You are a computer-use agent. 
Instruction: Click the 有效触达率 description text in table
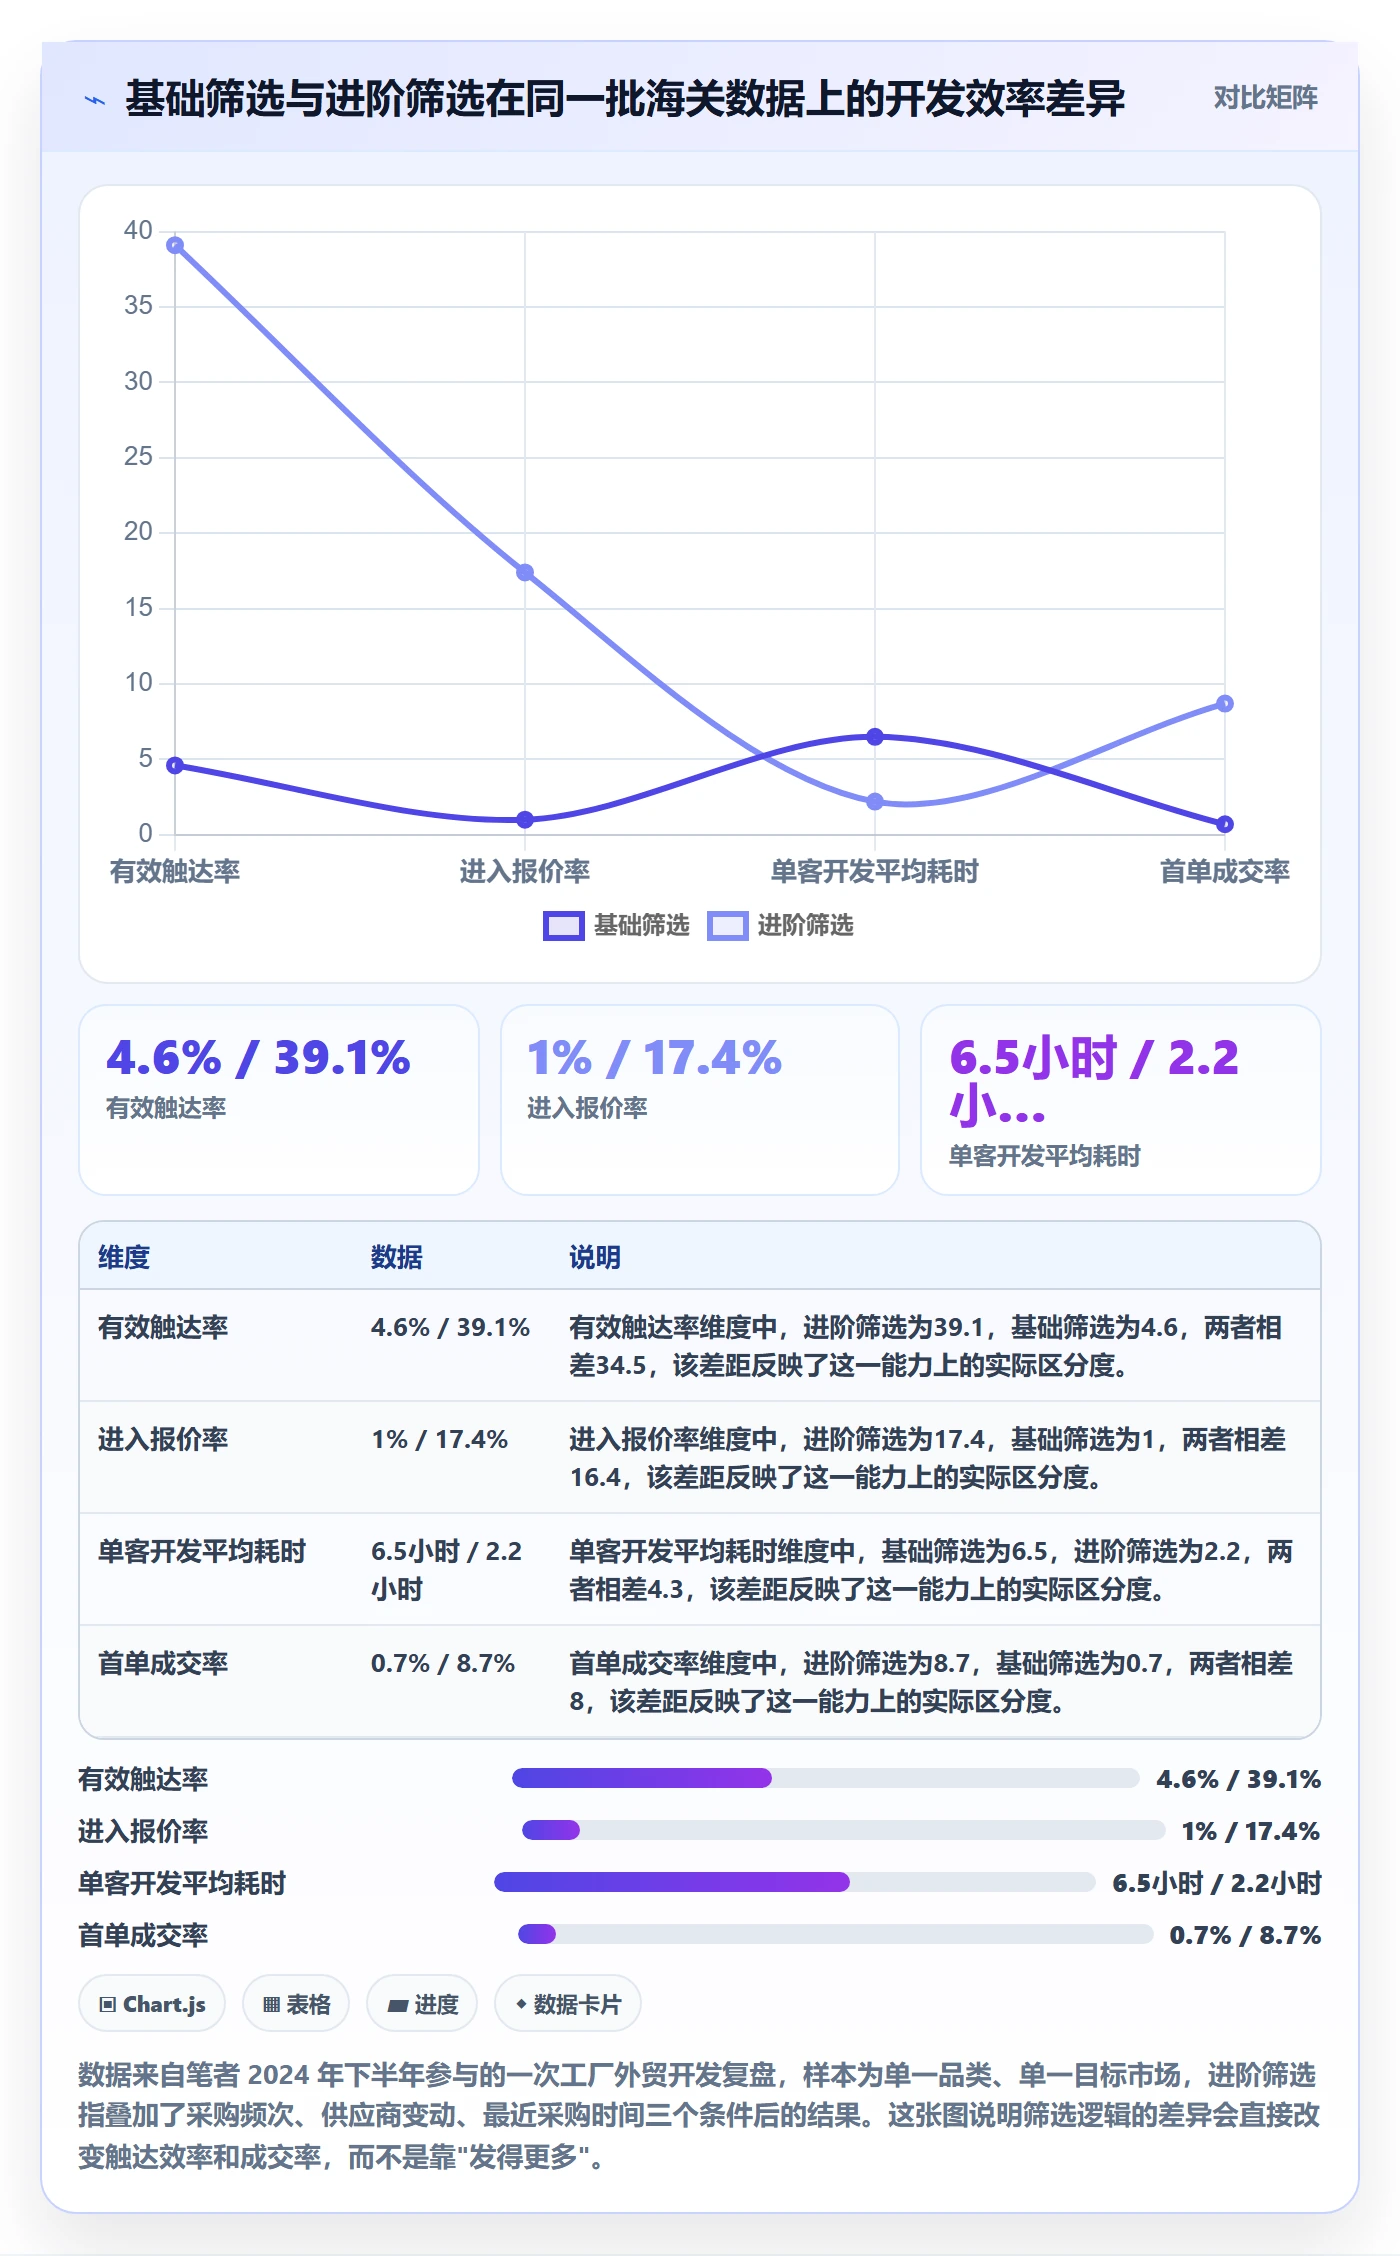tap(926, 1346)
